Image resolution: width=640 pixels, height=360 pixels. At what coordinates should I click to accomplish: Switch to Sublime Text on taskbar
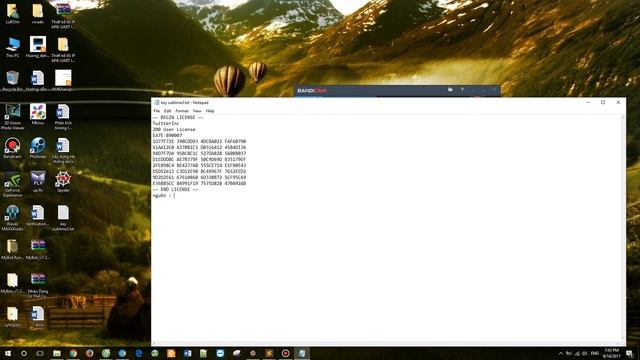click(269, 353)
